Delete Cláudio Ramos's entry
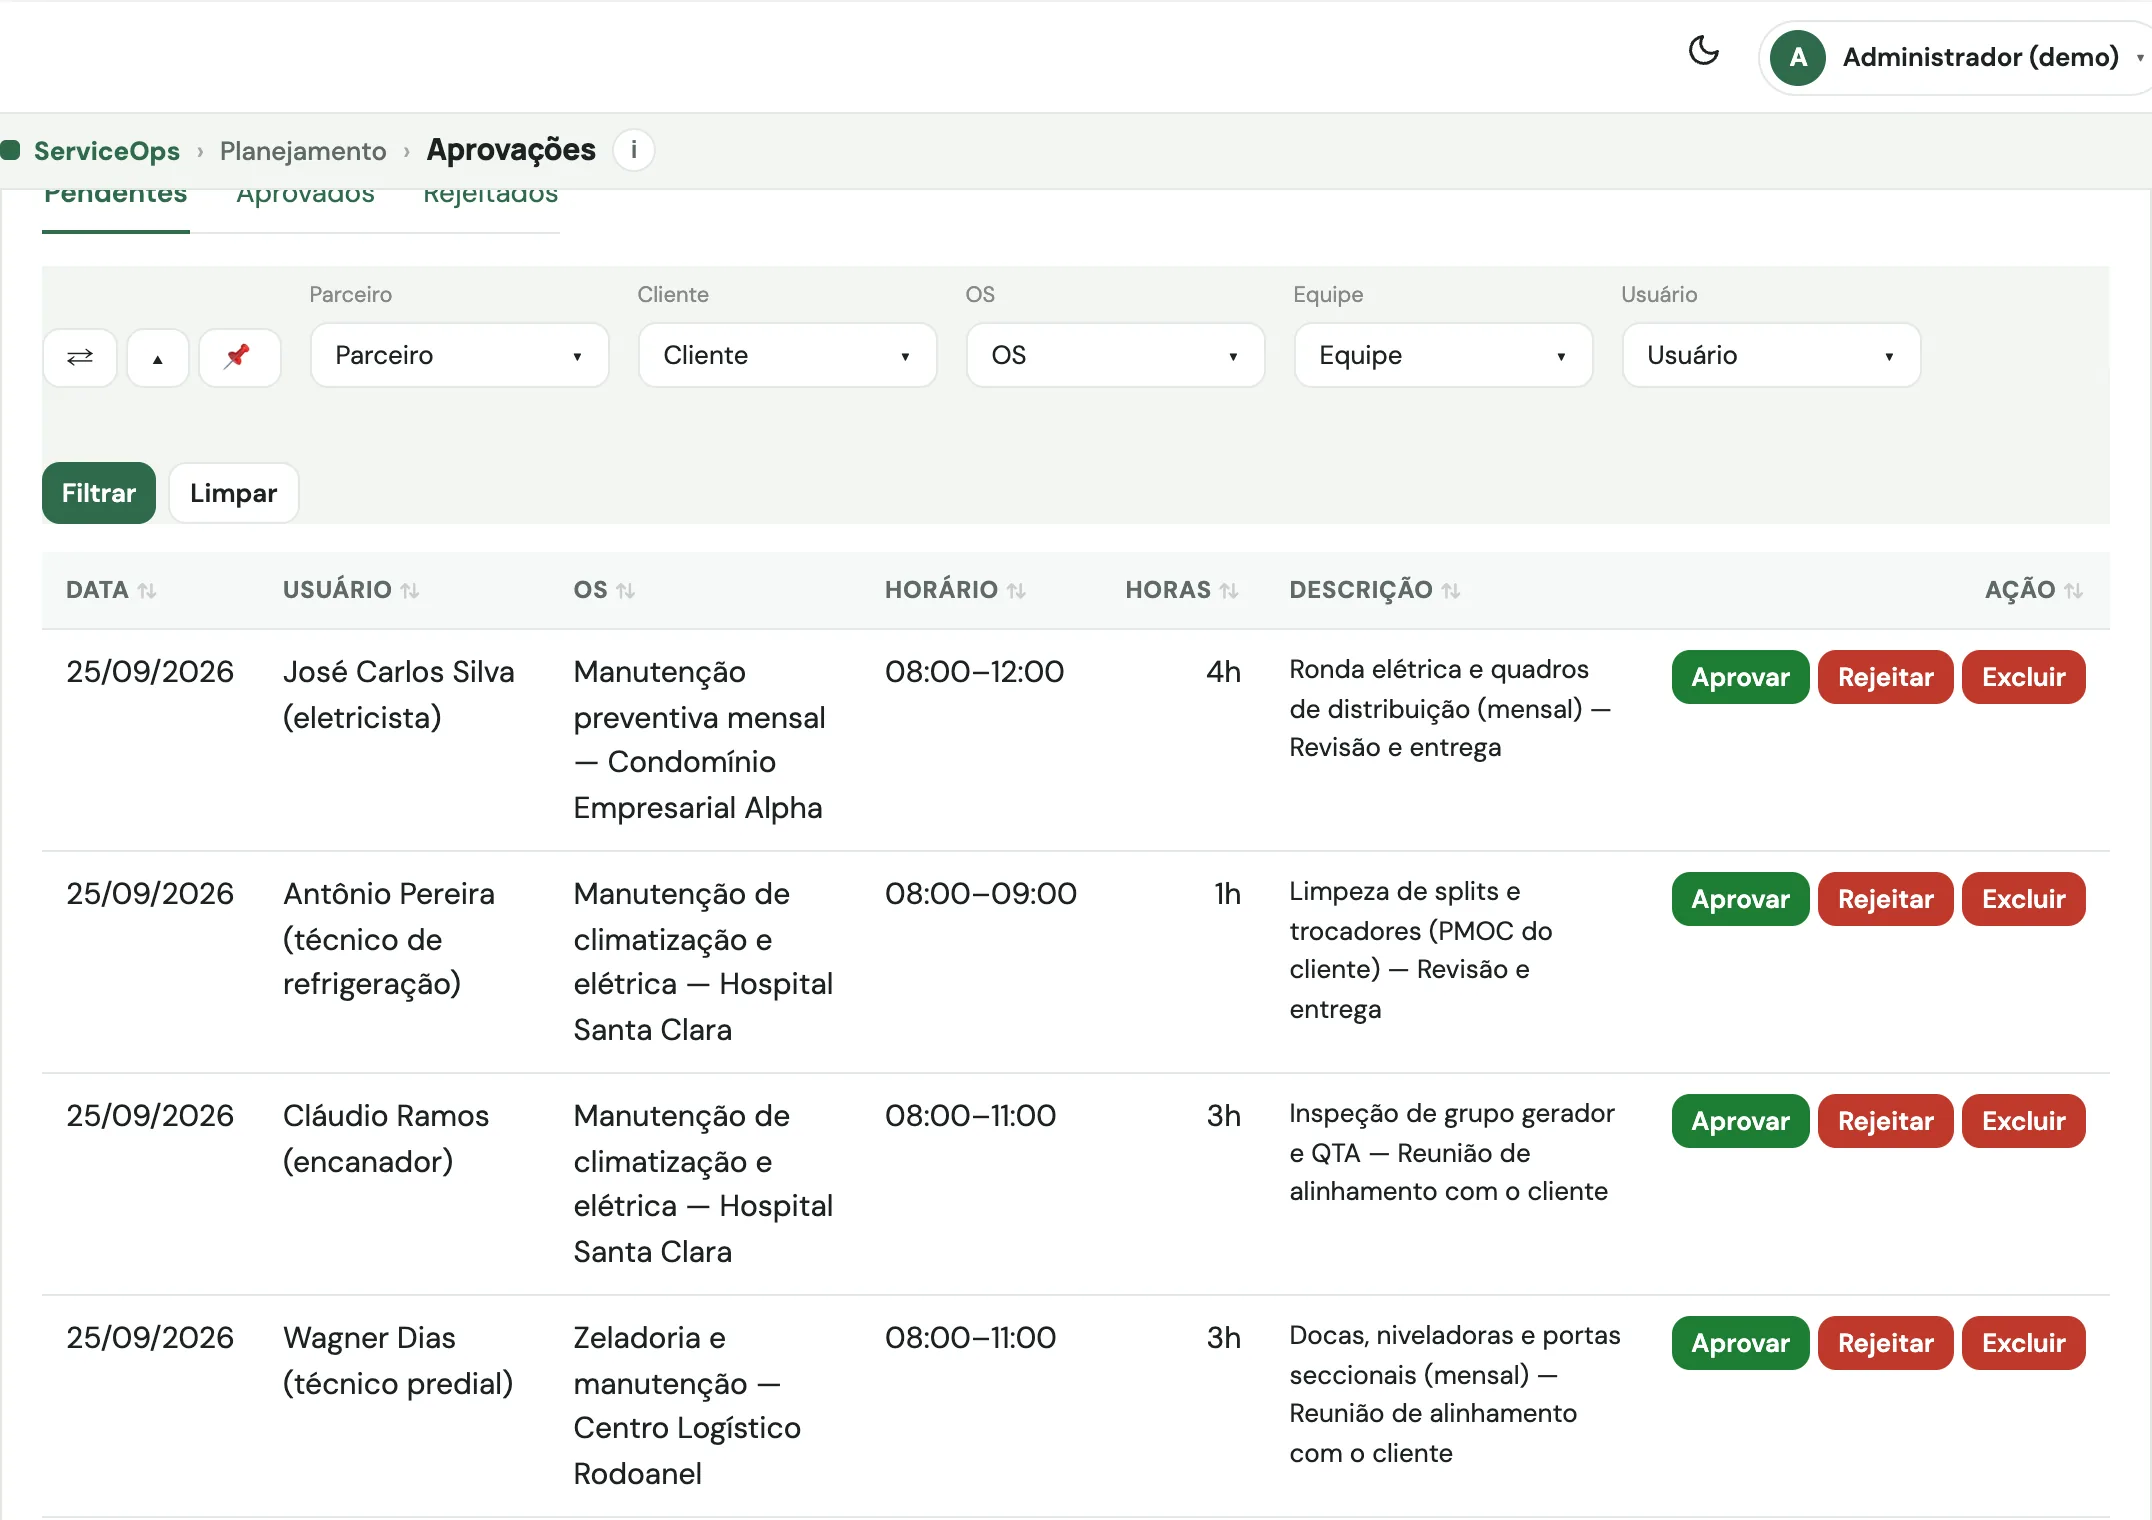Image resolution: width=2152 pixels, height=1520 pixels. coord(2023,1121)
